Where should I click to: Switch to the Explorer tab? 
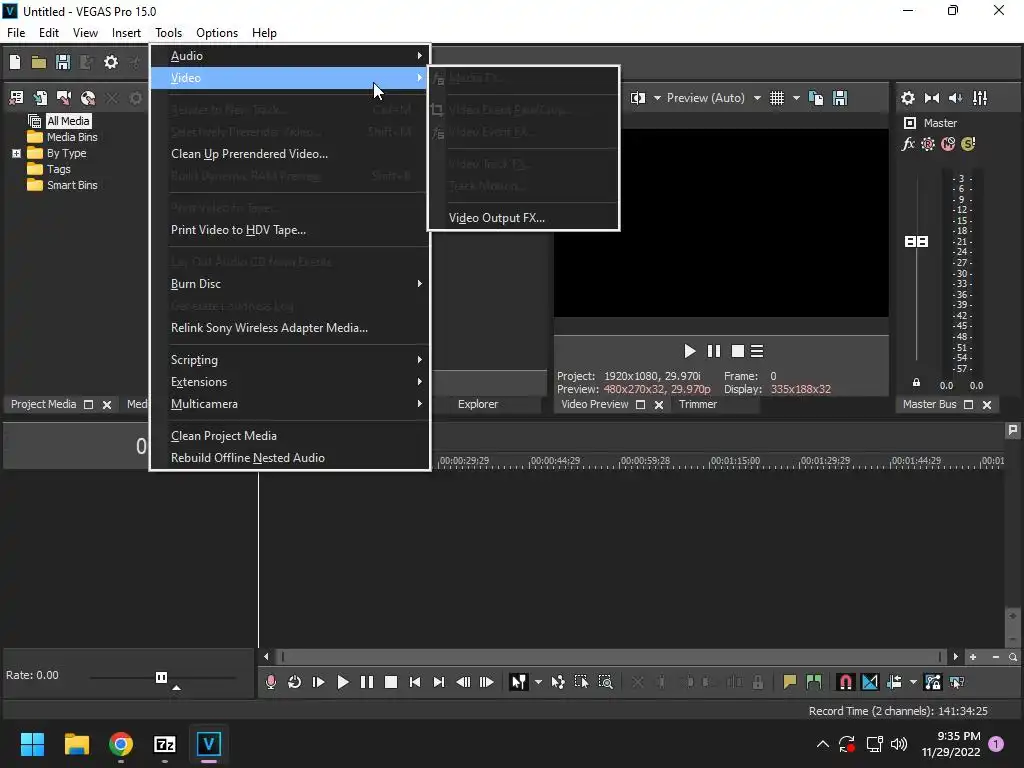click(x=477, y=404)
